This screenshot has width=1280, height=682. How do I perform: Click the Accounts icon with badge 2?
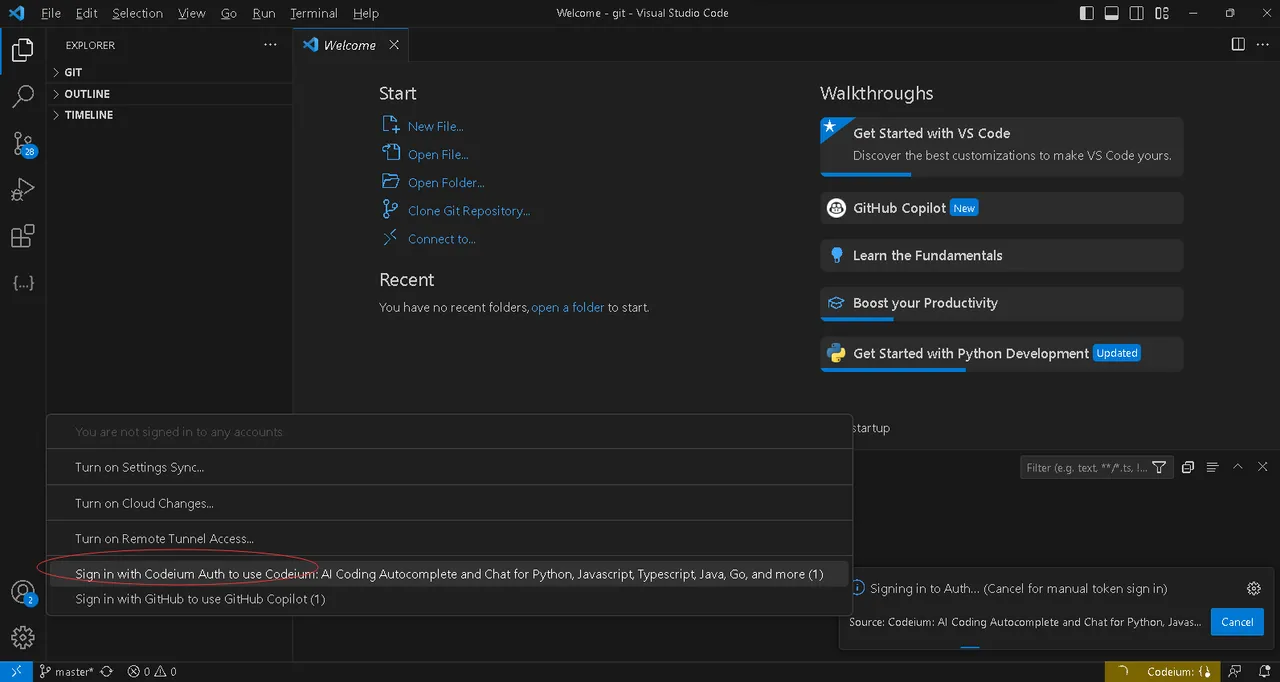[22, 592]
